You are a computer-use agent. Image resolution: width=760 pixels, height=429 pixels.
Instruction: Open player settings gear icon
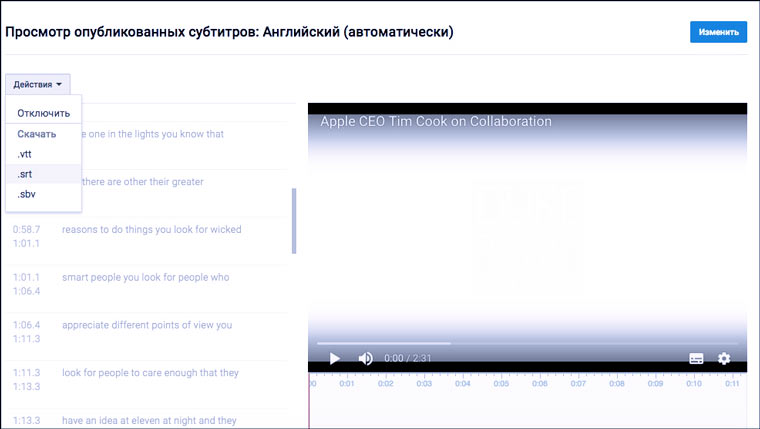click(724, 358)
